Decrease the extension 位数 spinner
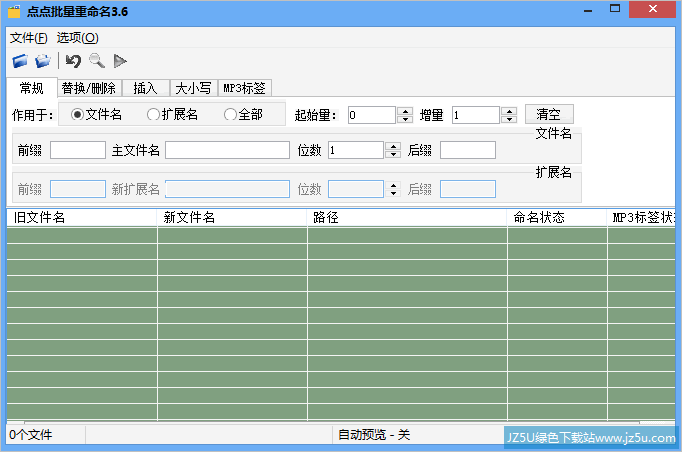 click(x=393, y=193)
